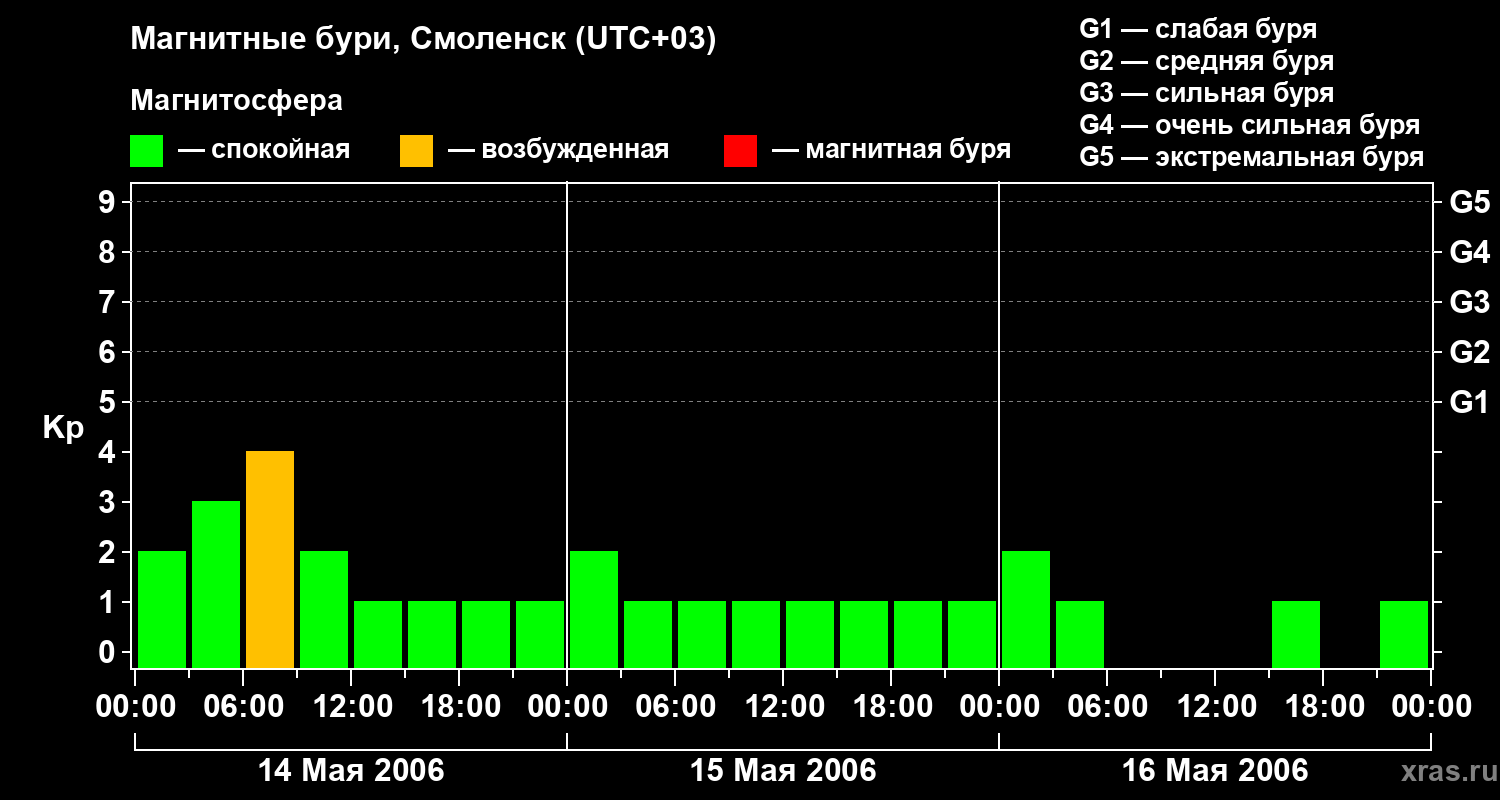The height and width of the screenshot is (800, 1500).
Task: Click the orange 'возбужденная' legend swatch
Action: pyautogui.click(x=416, y=151)
